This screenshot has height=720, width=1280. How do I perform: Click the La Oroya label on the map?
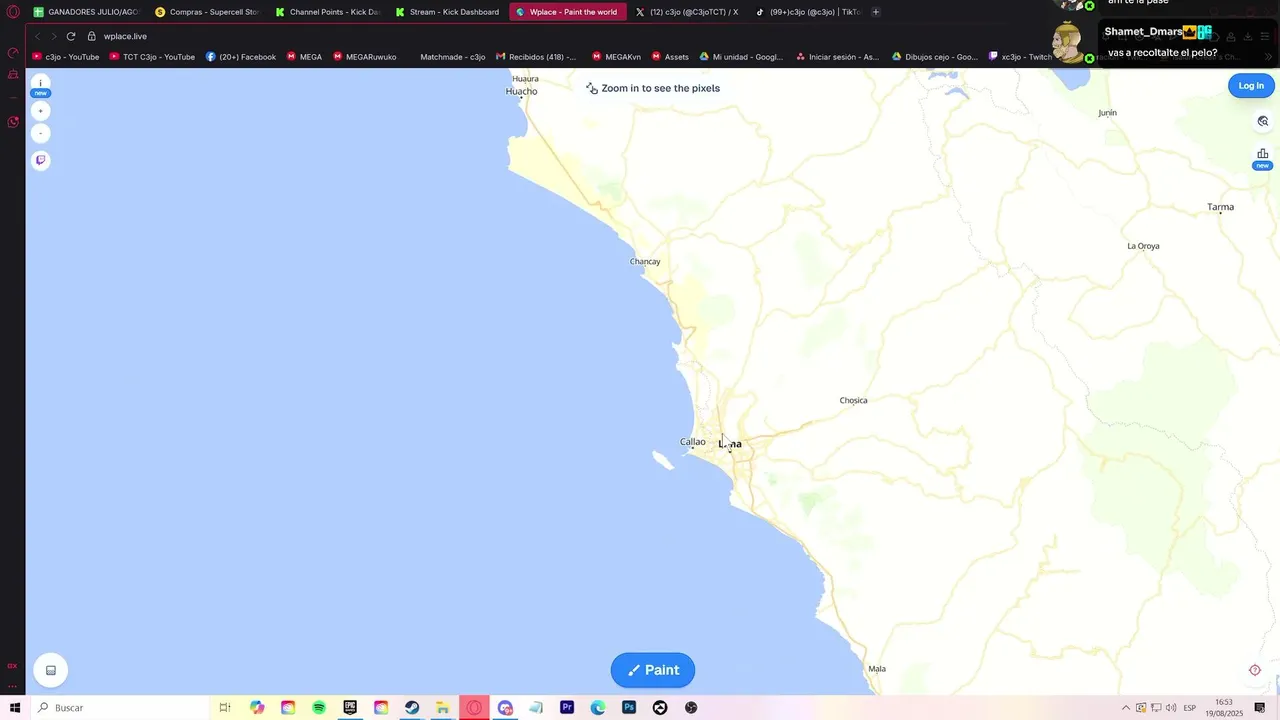point(1143,246)
